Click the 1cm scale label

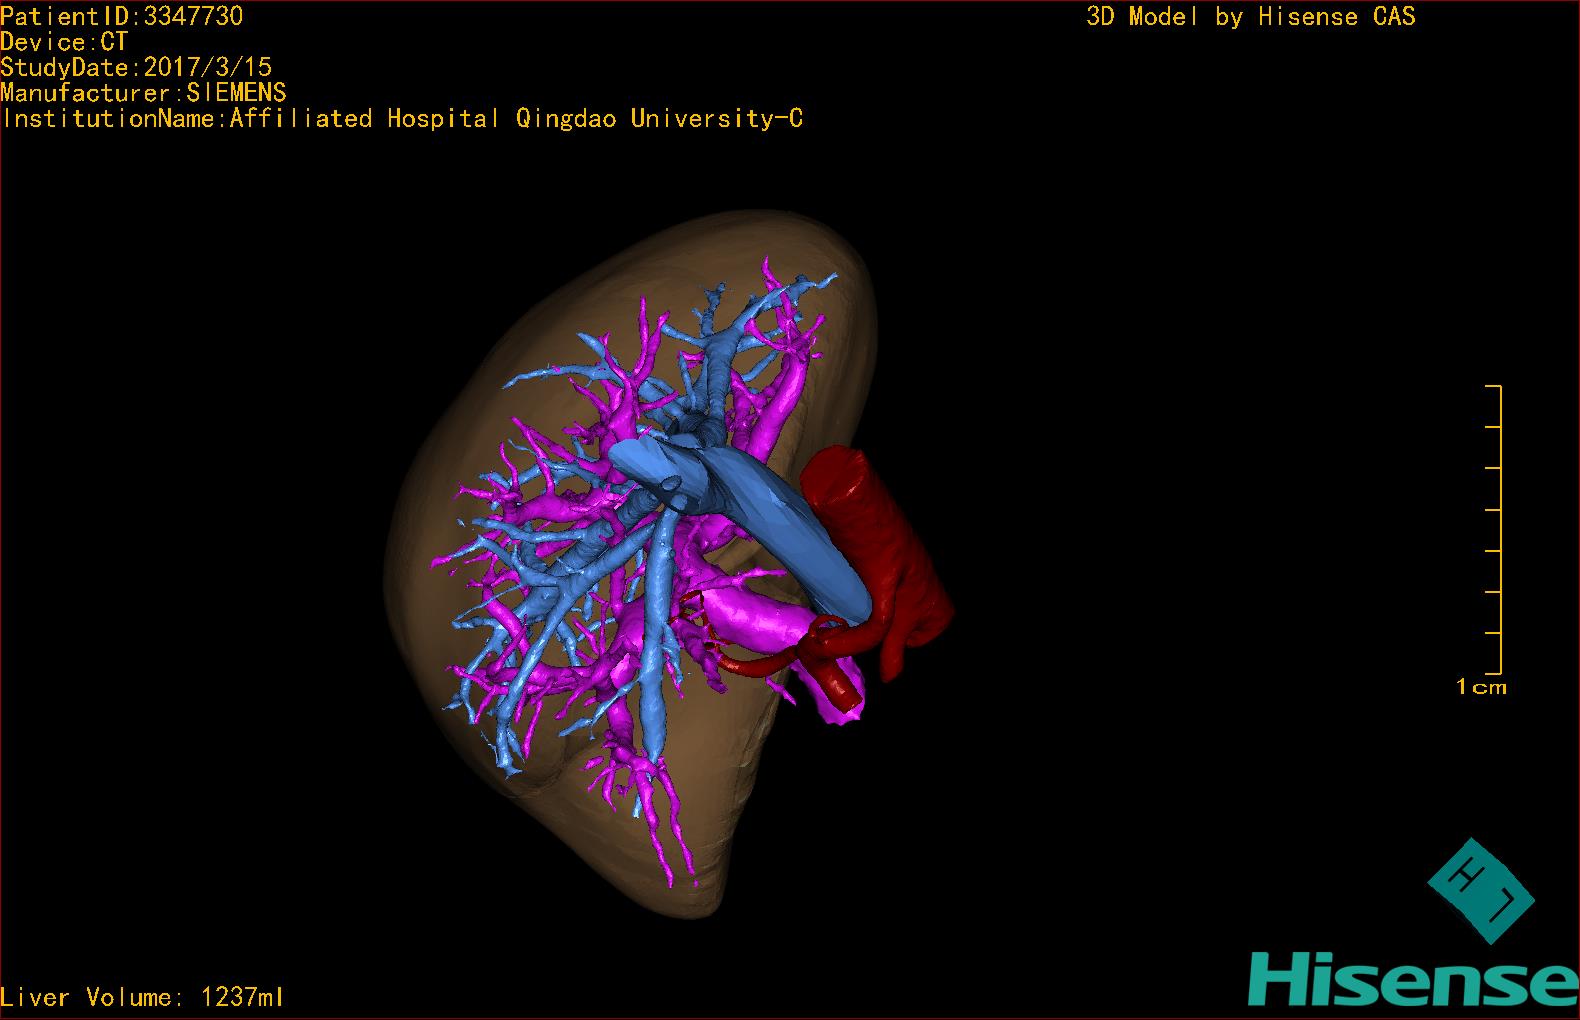coord(1481,687)
